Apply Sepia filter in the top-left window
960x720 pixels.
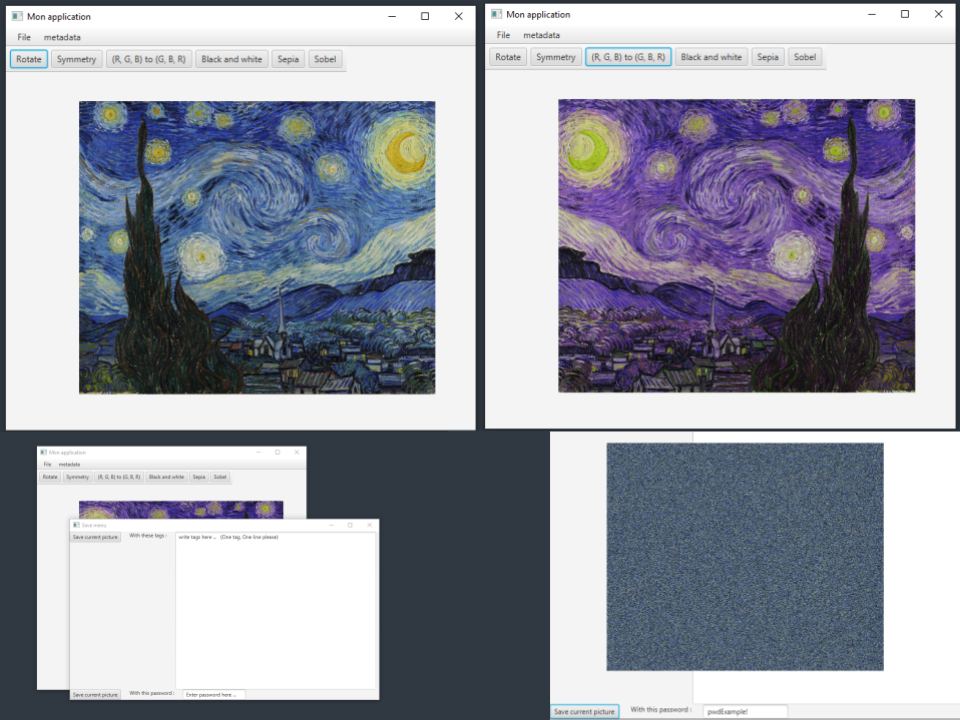pyautogui.click(x=288, y=59)
